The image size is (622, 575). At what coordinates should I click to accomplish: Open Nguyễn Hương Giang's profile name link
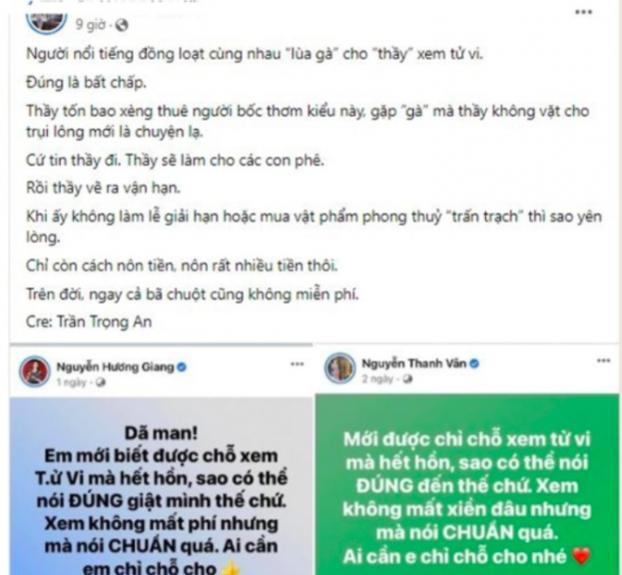[115, 367]
